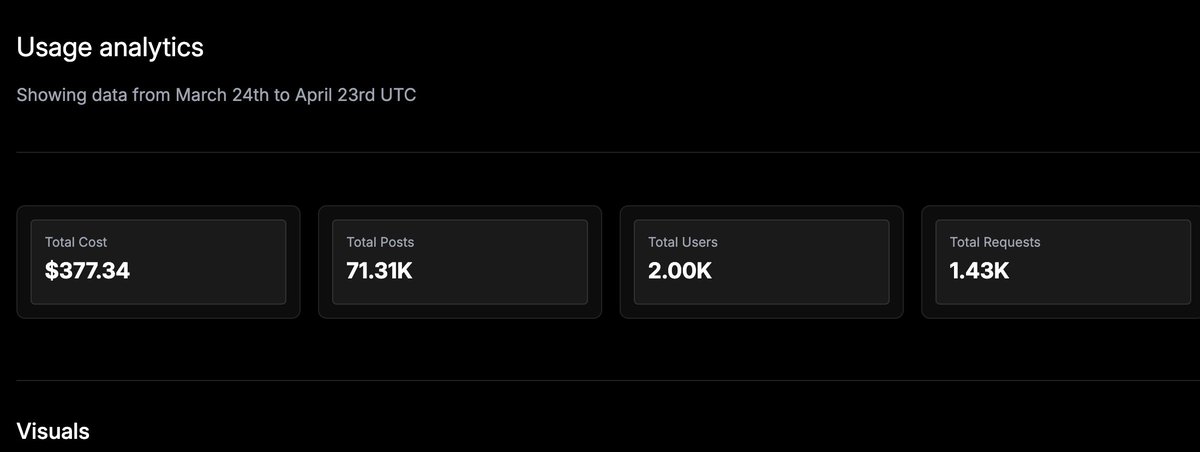The height and width of the screenshot is (452, 1200).
Task: Click the Total Posts label
Action: (x=380, y=242)
